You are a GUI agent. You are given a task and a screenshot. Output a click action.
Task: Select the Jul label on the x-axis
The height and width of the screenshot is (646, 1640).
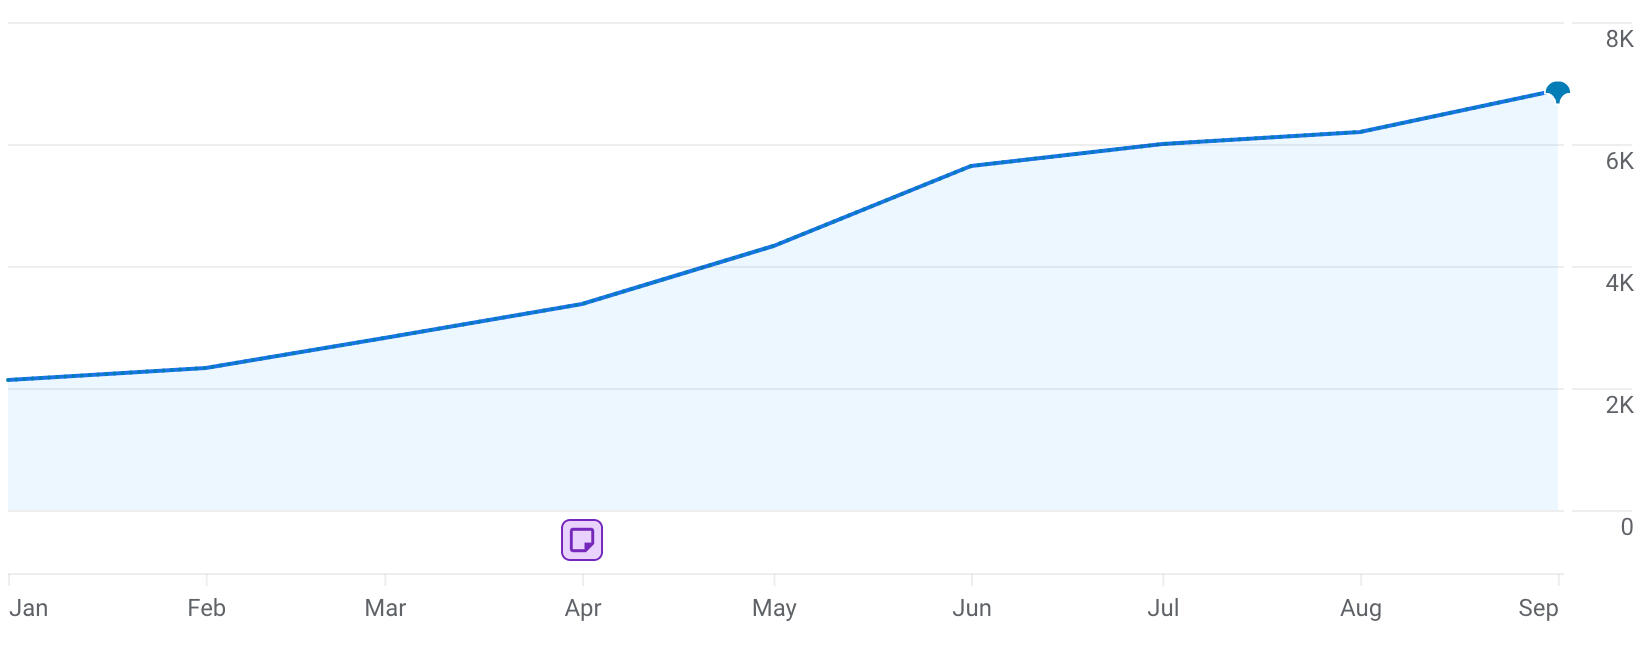point(1163,608)
